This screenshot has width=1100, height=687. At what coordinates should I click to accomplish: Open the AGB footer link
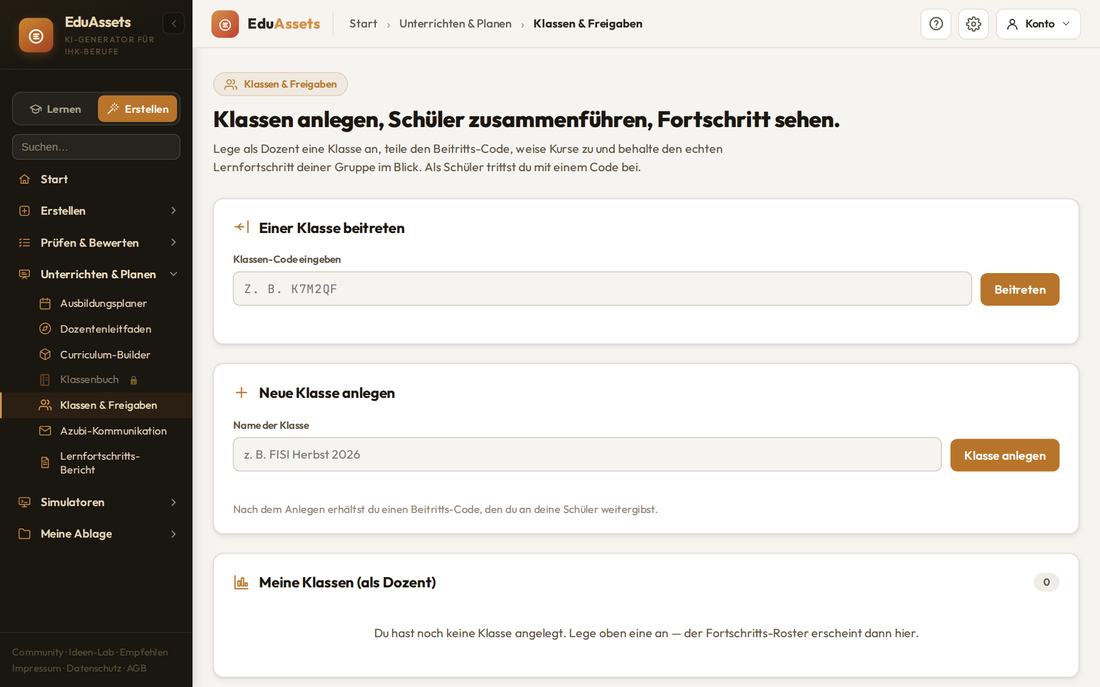(137, 668)
